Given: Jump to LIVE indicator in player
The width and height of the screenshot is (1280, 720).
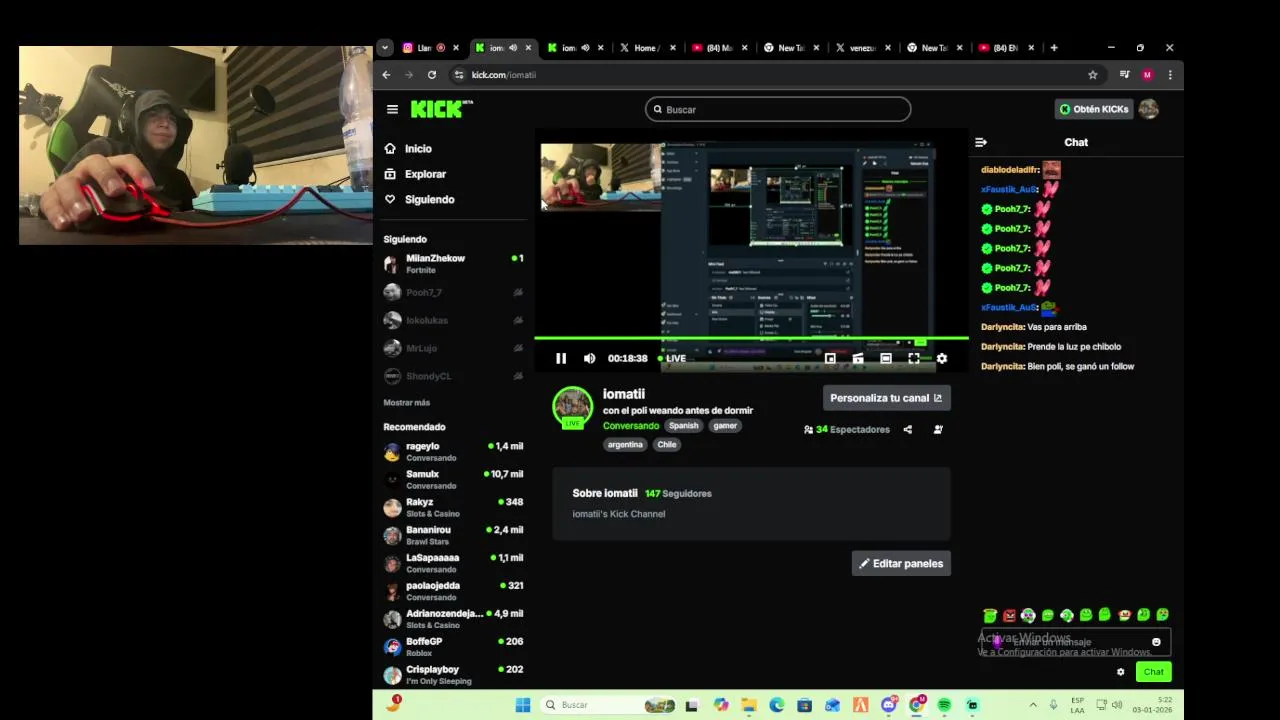Looking at the screenshot, I should pos(672,358).
